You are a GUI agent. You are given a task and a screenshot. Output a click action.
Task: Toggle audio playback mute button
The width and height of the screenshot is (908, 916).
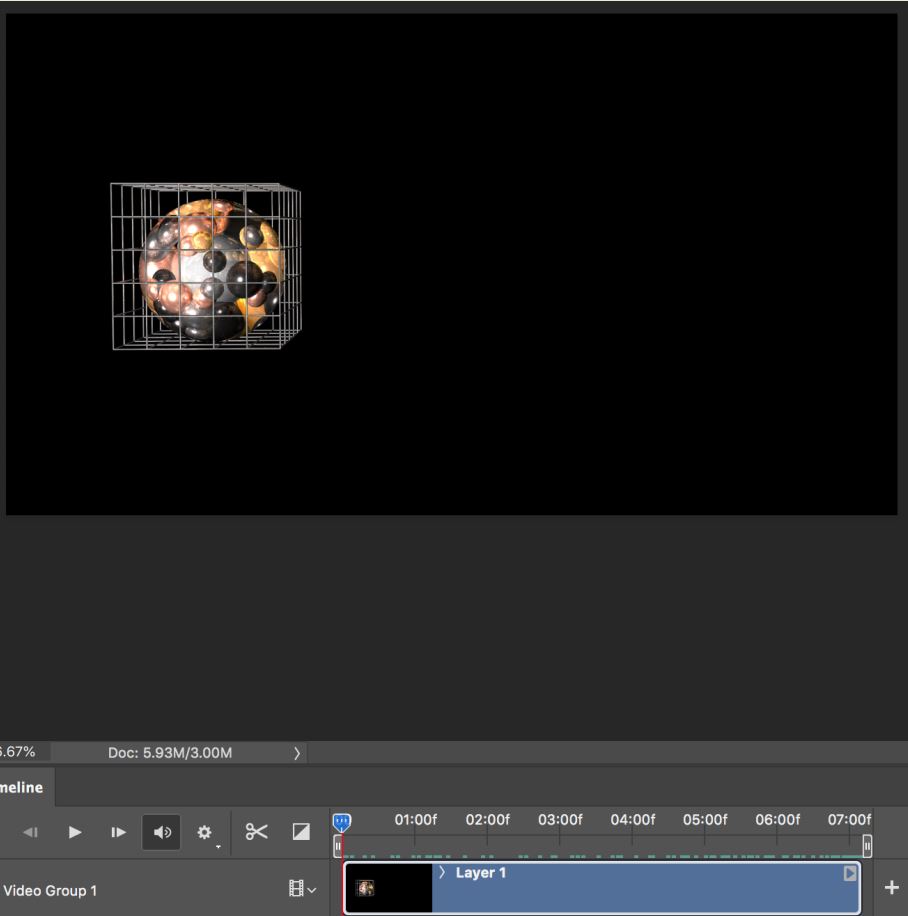[x=161, y=832]
